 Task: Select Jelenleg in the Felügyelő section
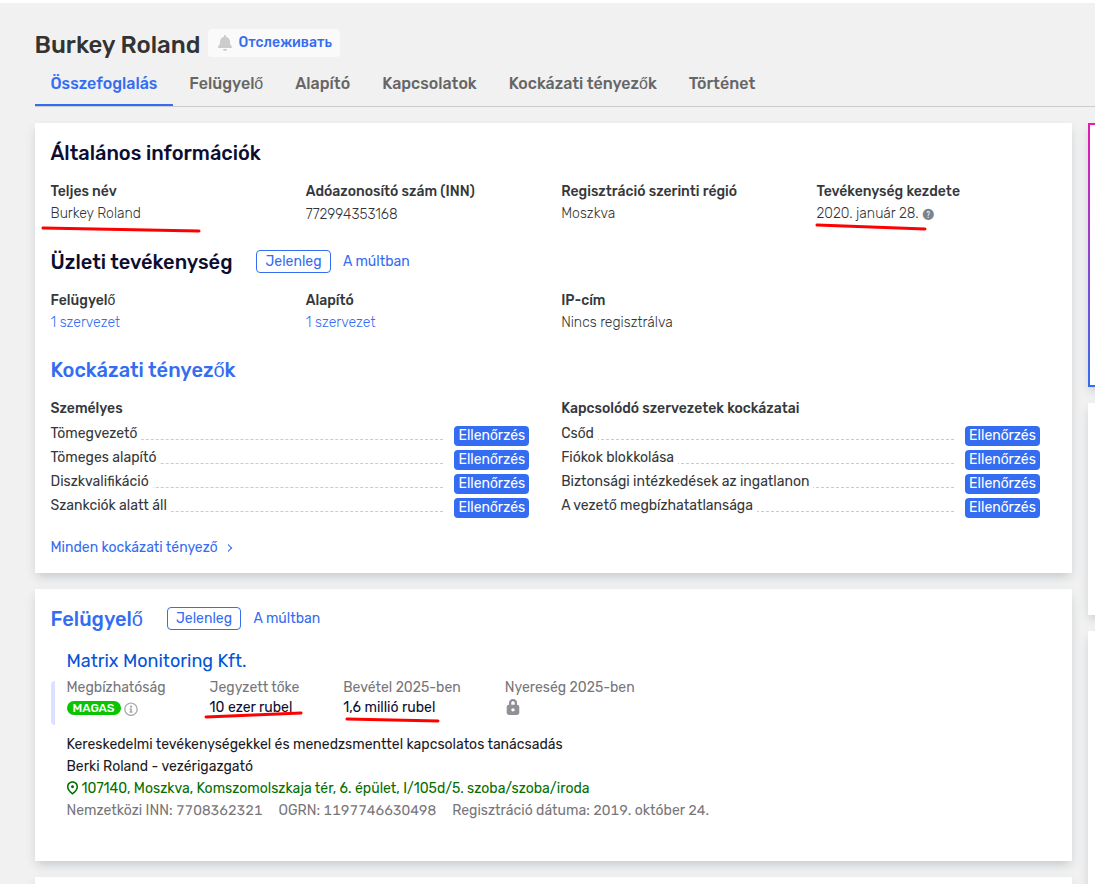coord(204,618)
